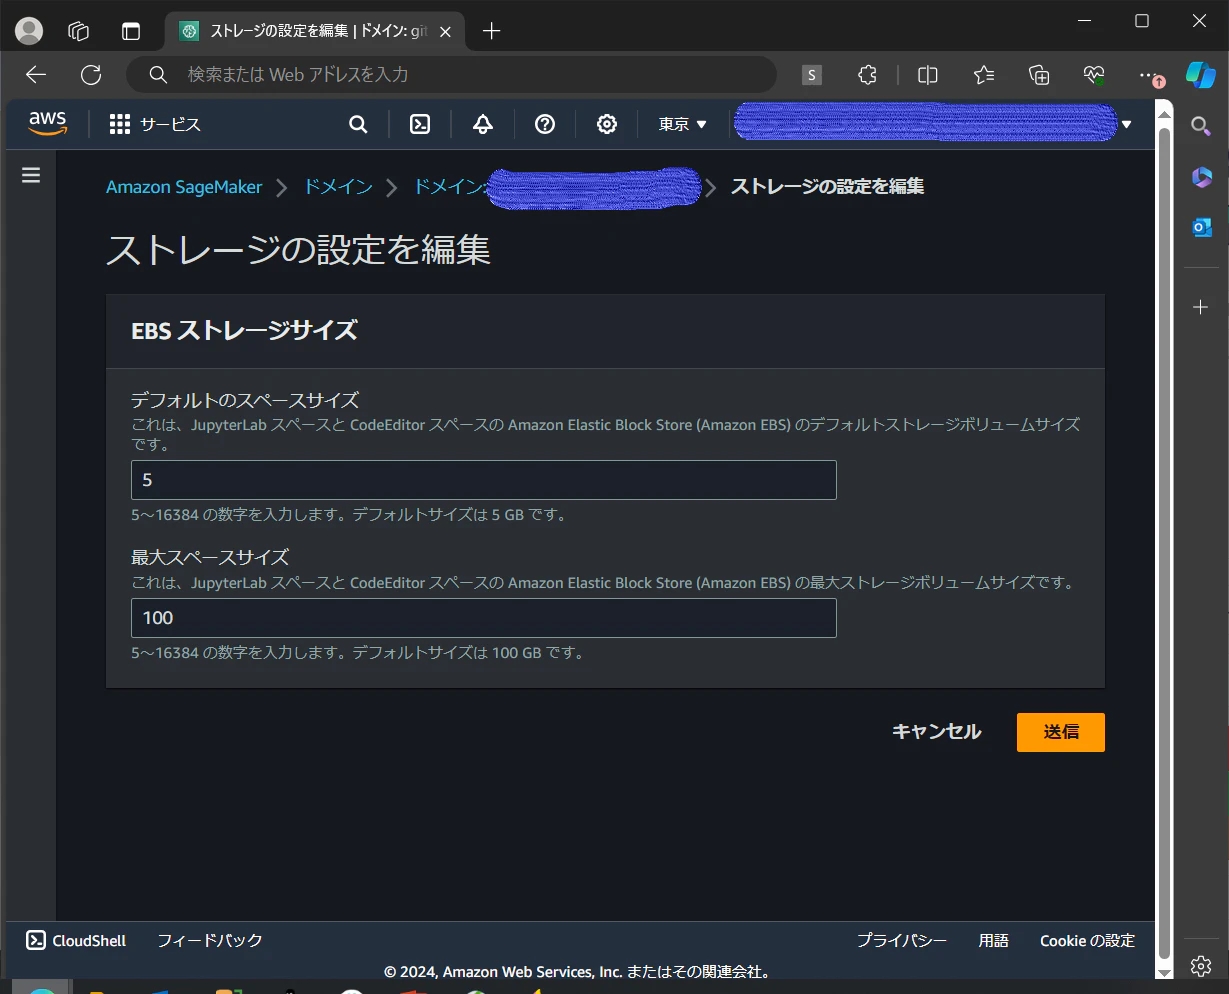Open the AWS console search magnifier
Viewport: 1229px width, 994px height.
(358, 124)
